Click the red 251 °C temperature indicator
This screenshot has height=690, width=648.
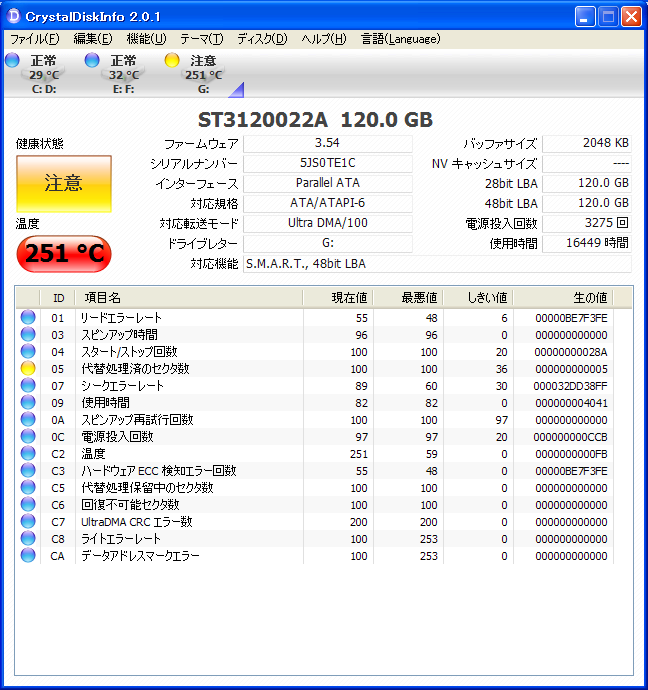point(64,253)
